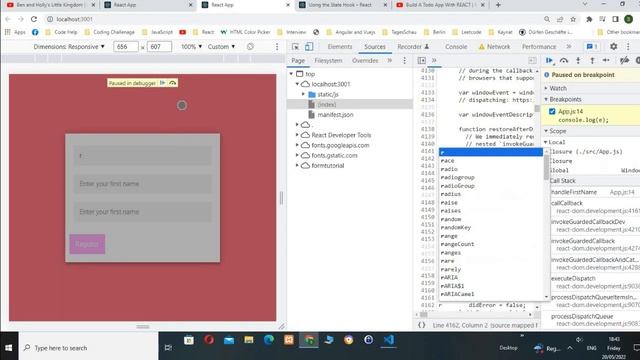This screenshot has height=360, width=640.
Task: Open the Leetcode bookmark folder
Action: (467, 32)
